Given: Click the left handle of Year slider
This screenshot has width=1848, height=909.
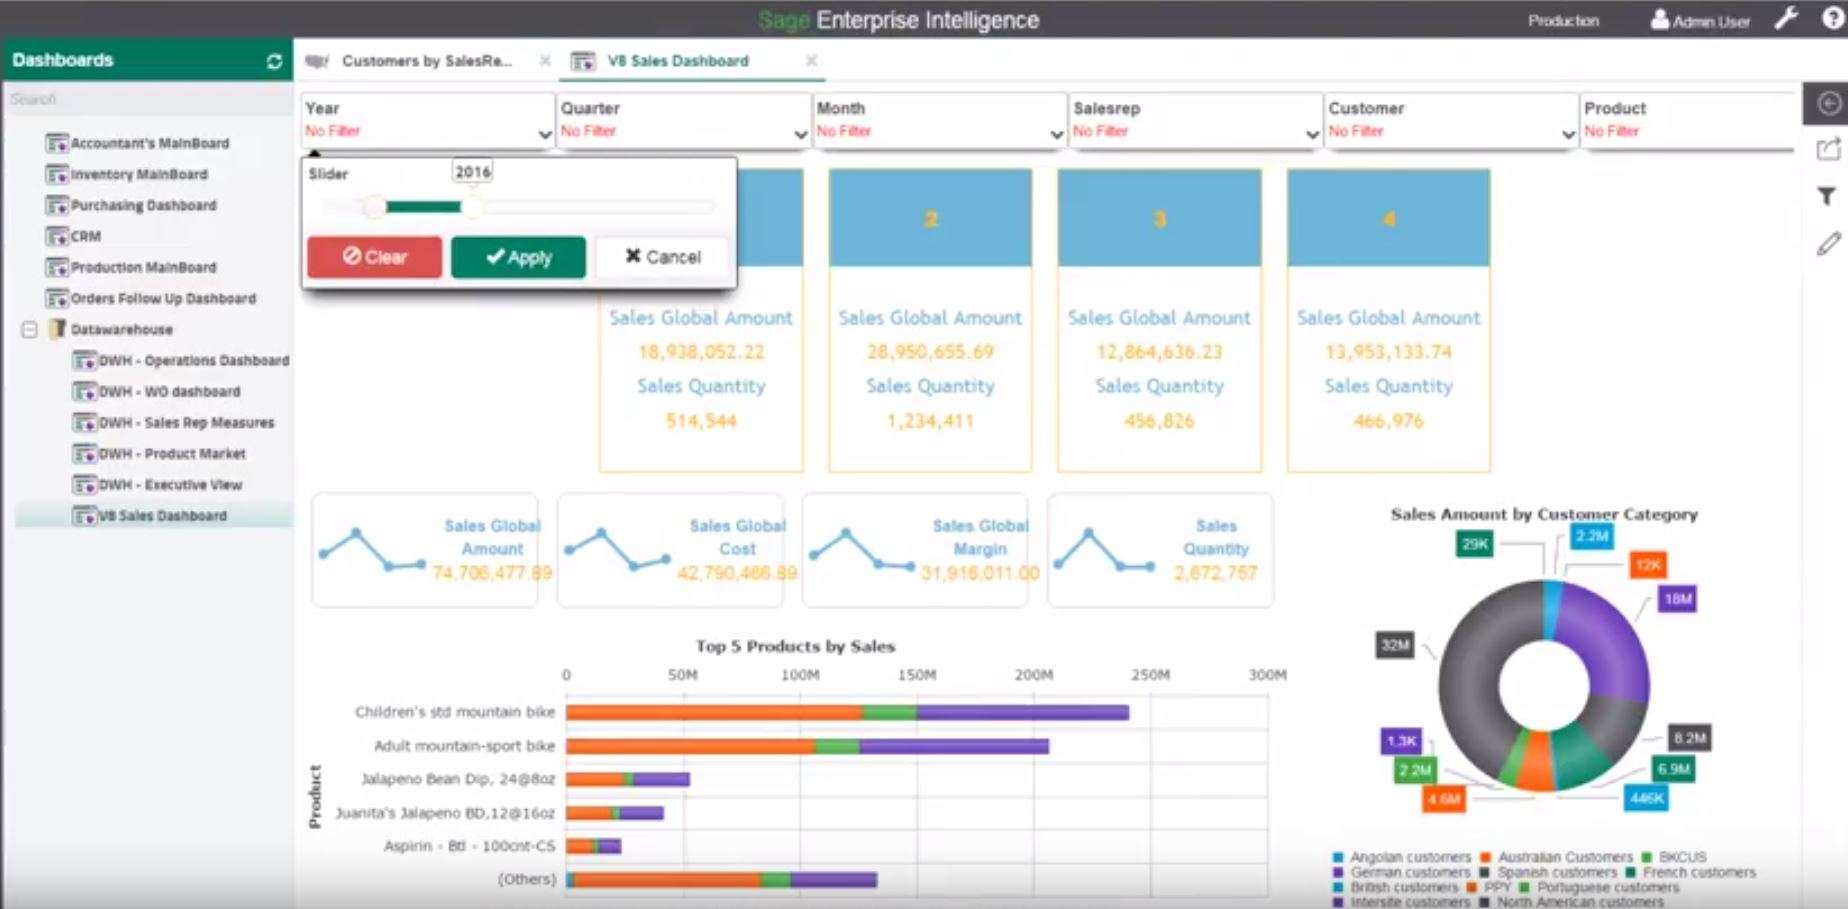Looking at the screenshot, I should (374, 207).
